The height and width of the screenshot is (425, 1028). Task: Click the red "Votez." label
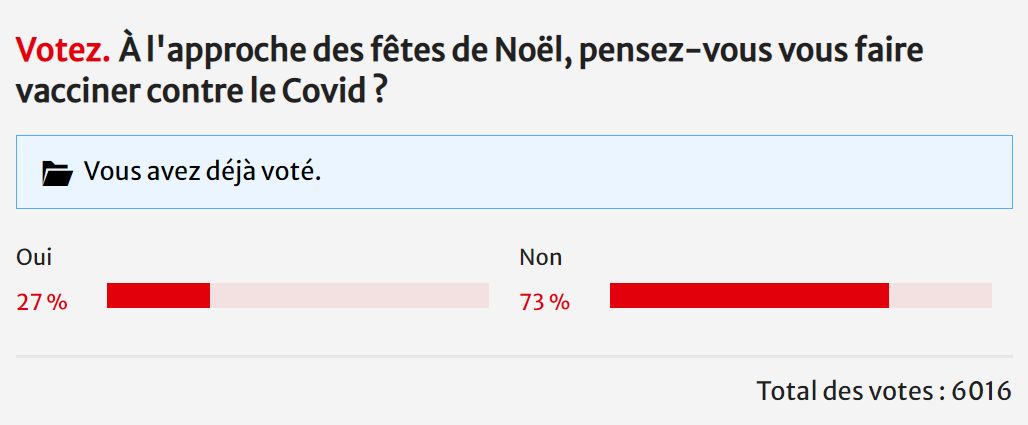point(62,49)
